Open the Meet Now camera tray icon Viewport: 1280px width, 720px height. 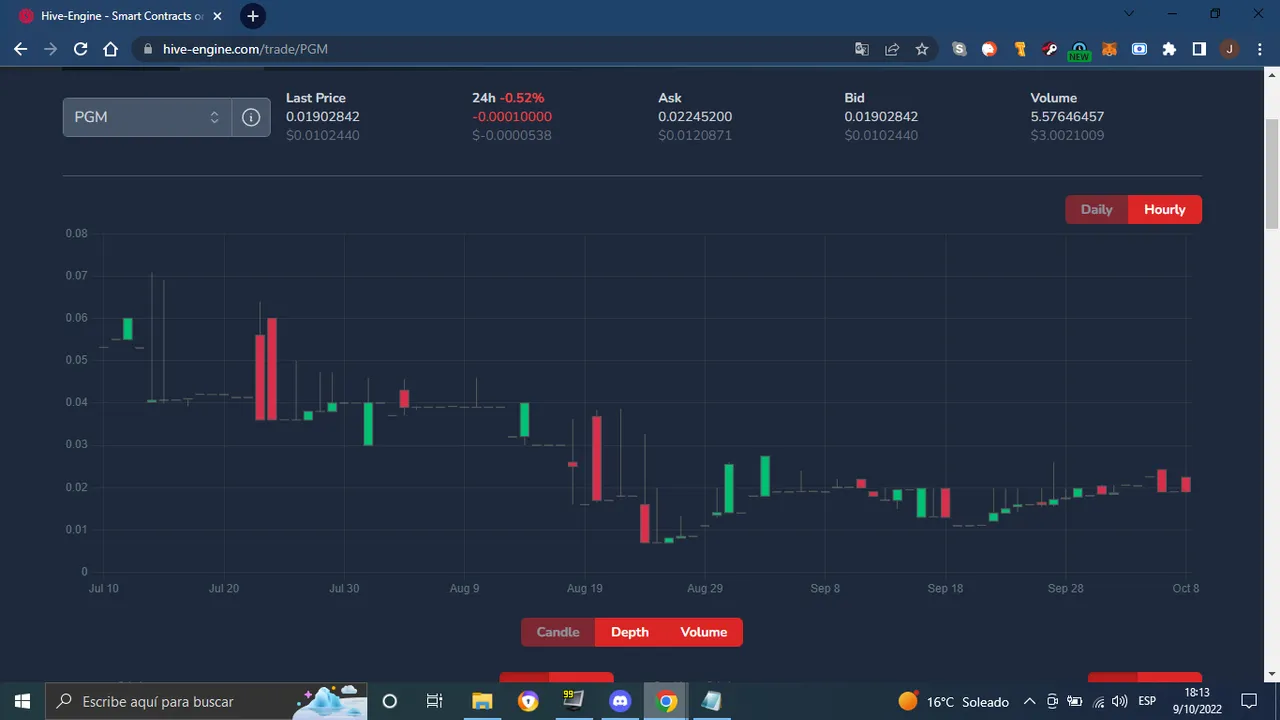tap(1052, 701)
